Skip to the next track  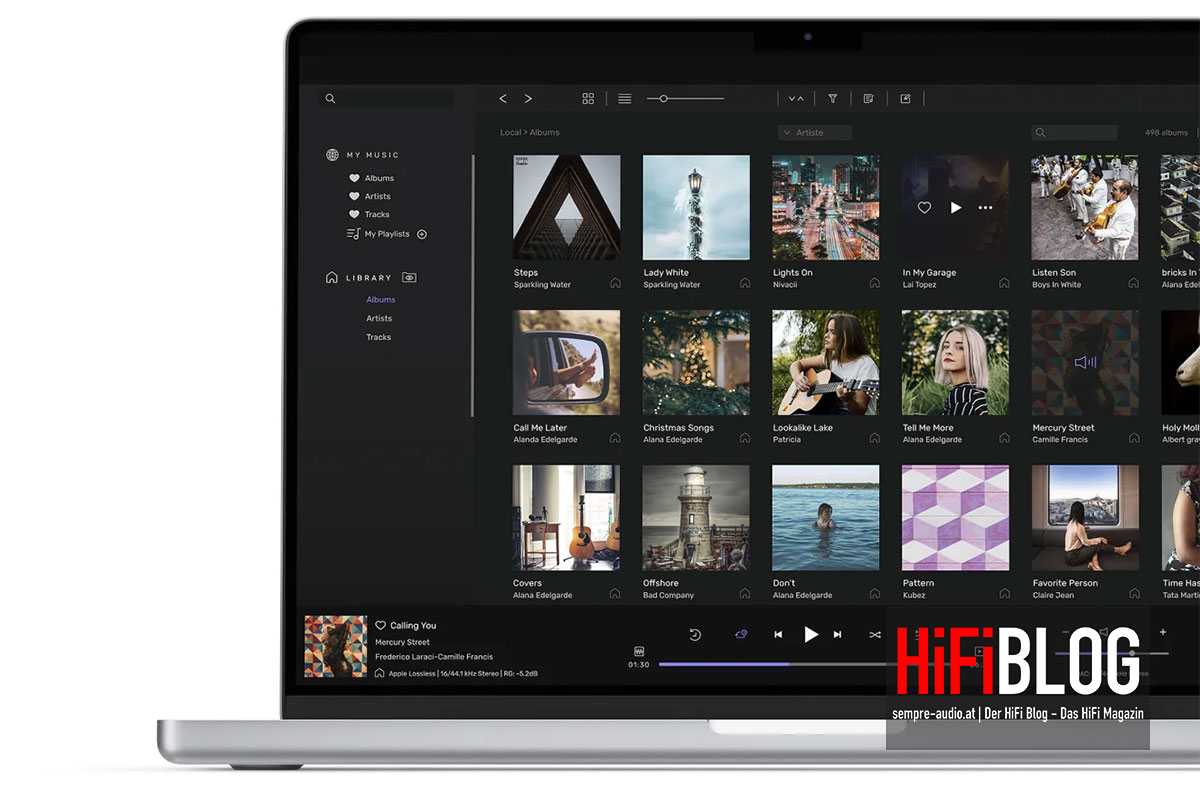(x=838, y=634)
